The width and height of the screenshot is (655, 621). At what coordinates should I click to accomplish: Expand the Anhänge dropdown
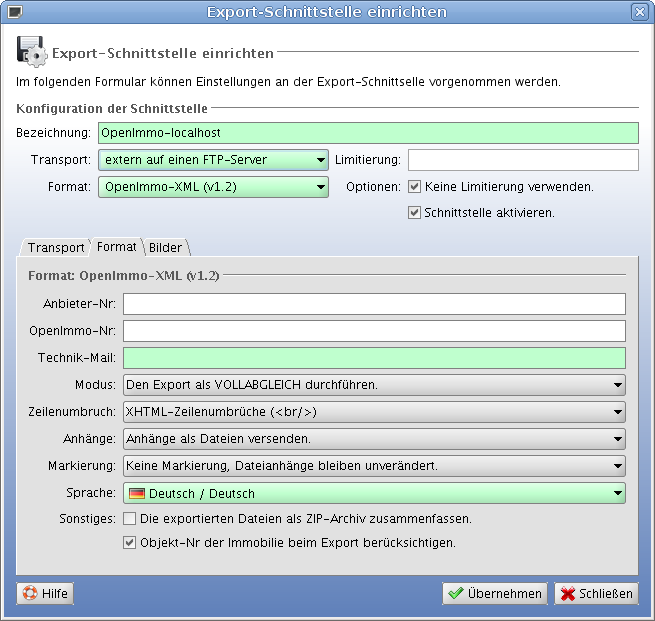[374, 439]
